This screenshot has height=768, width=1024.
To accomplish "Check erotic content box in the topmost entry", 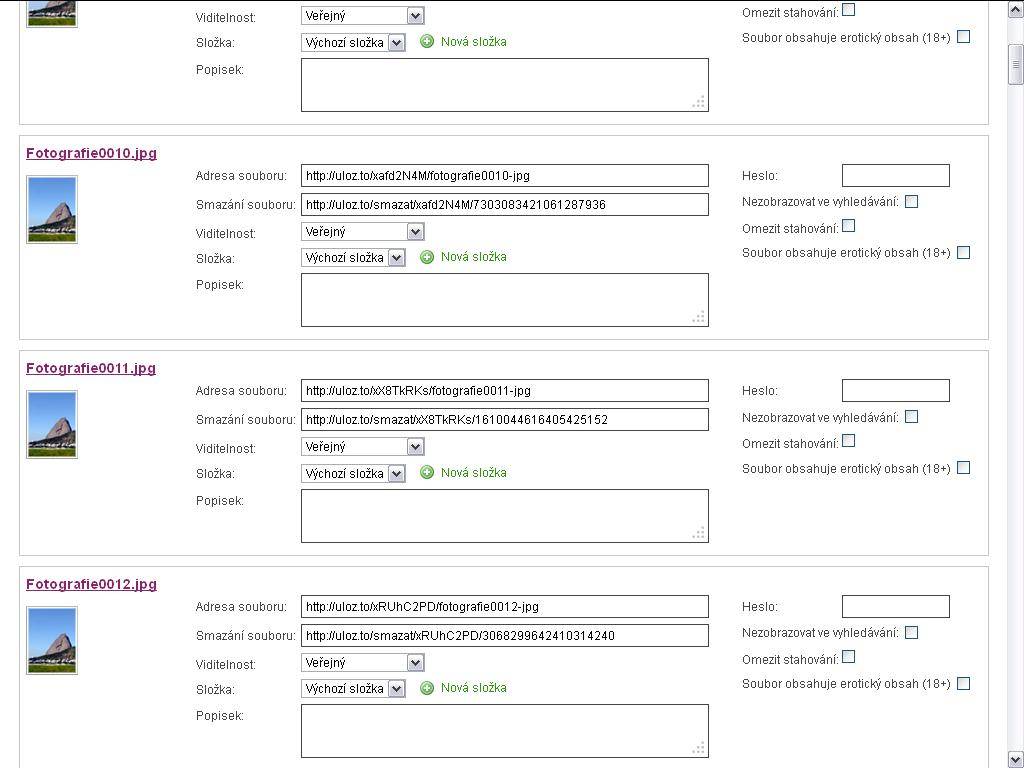I will 963,37.
